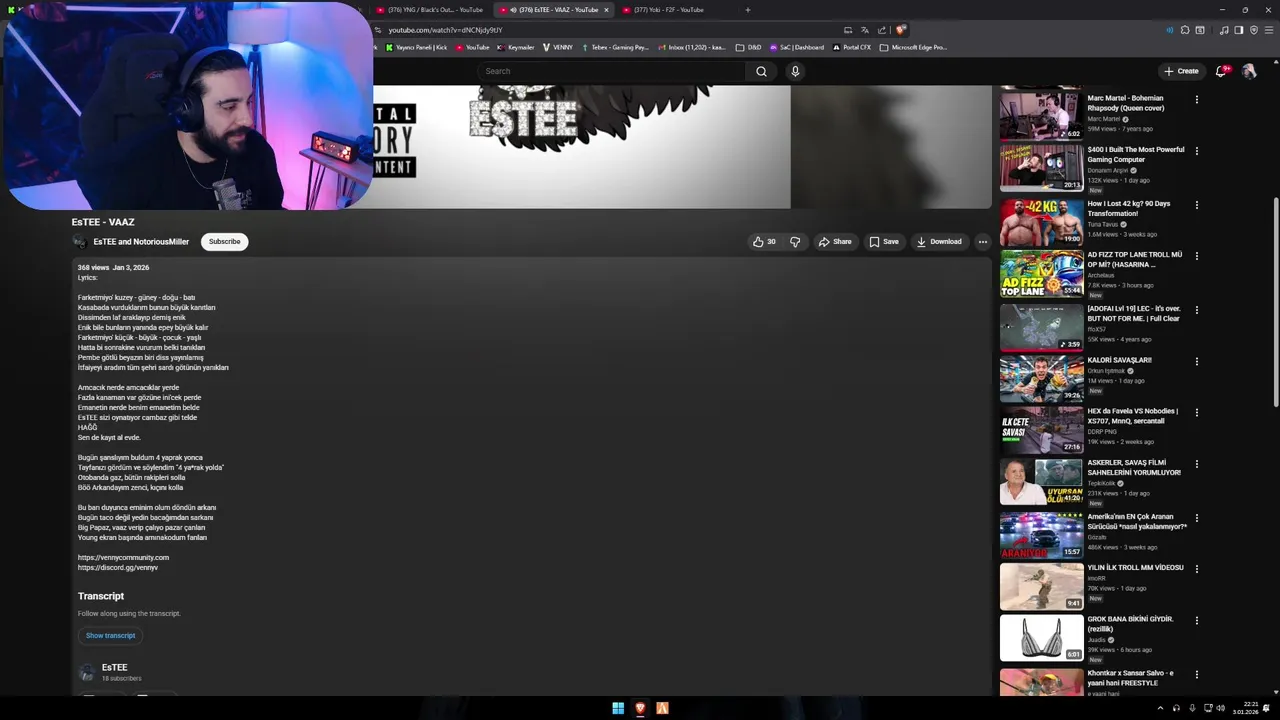
Task: Open YILIN İLK TROLL MM VİDEOSU title
Action: click(1135, 567)
